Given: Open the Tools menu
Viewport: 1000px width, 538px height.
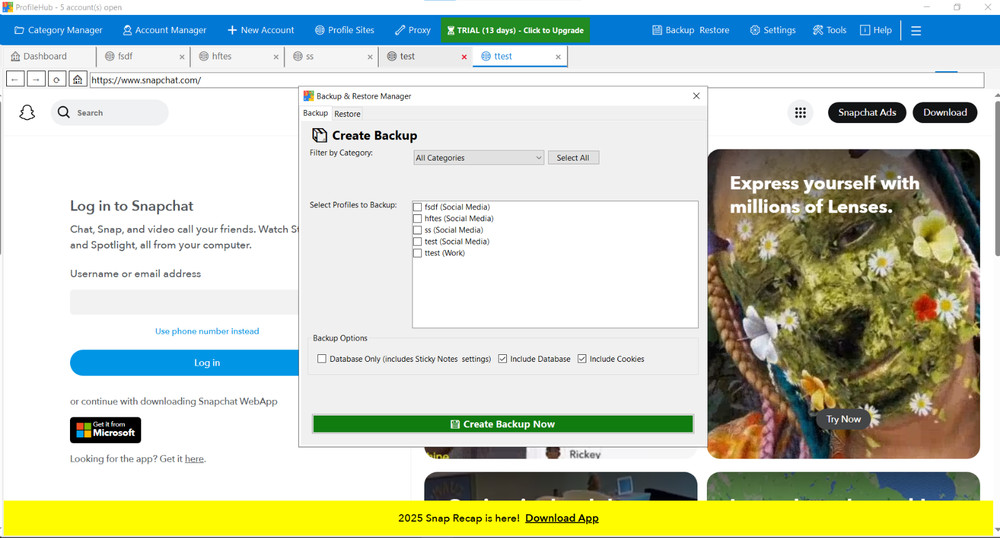Looking at the screenshot, I should [829, 30].
